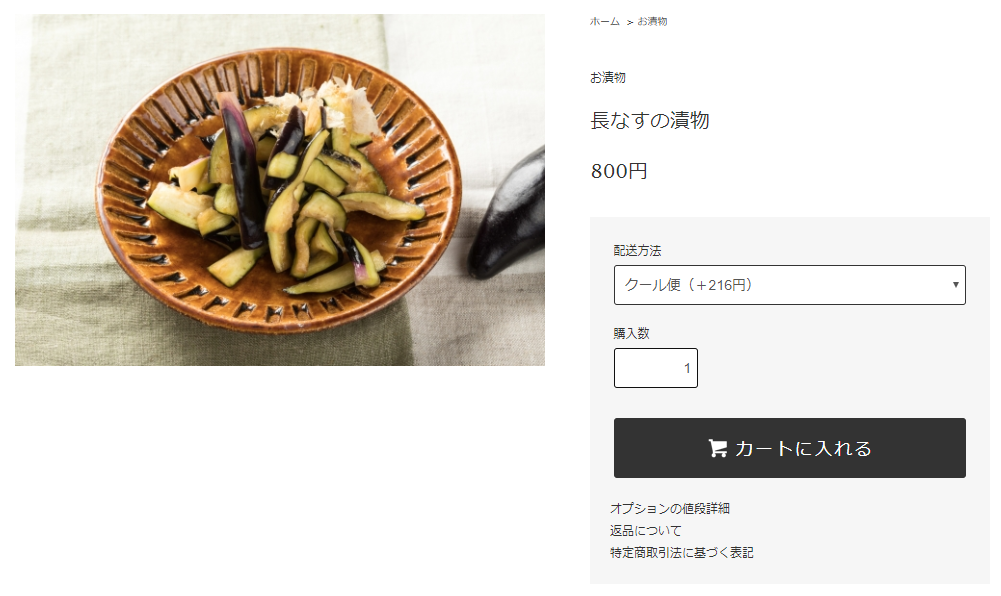The width and height of the screenshot is (1001, 596).
Task: Click the クール便（+216円）selected option text
Action: pyautogui.click(x=689, y=285)
